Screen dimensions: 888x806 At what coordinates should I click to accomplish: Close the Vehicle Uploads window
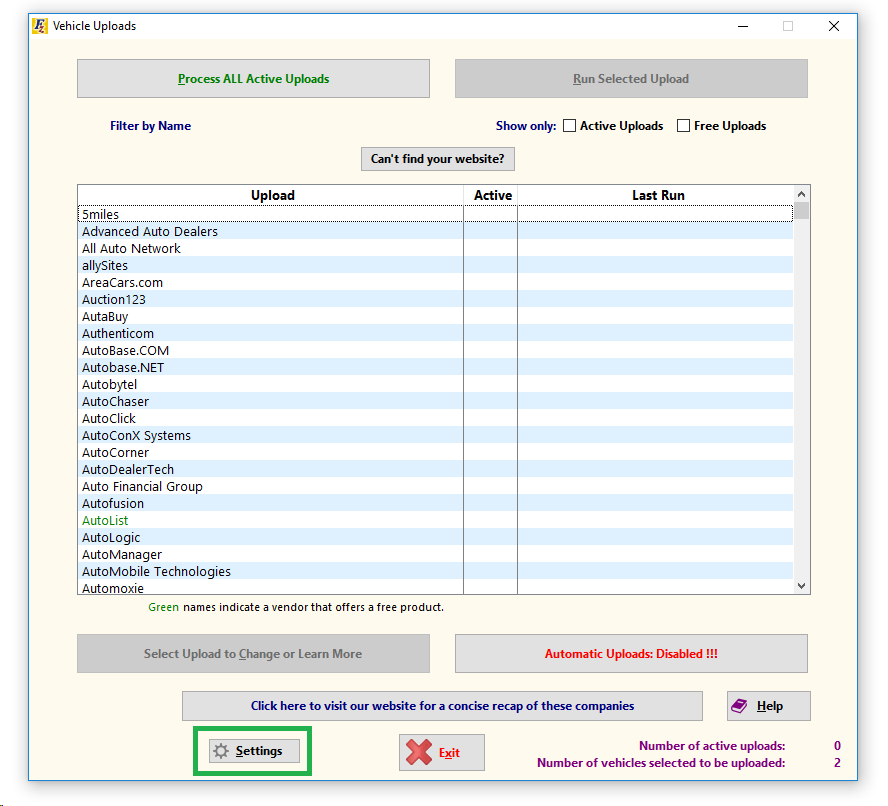(x=834, y=26)
